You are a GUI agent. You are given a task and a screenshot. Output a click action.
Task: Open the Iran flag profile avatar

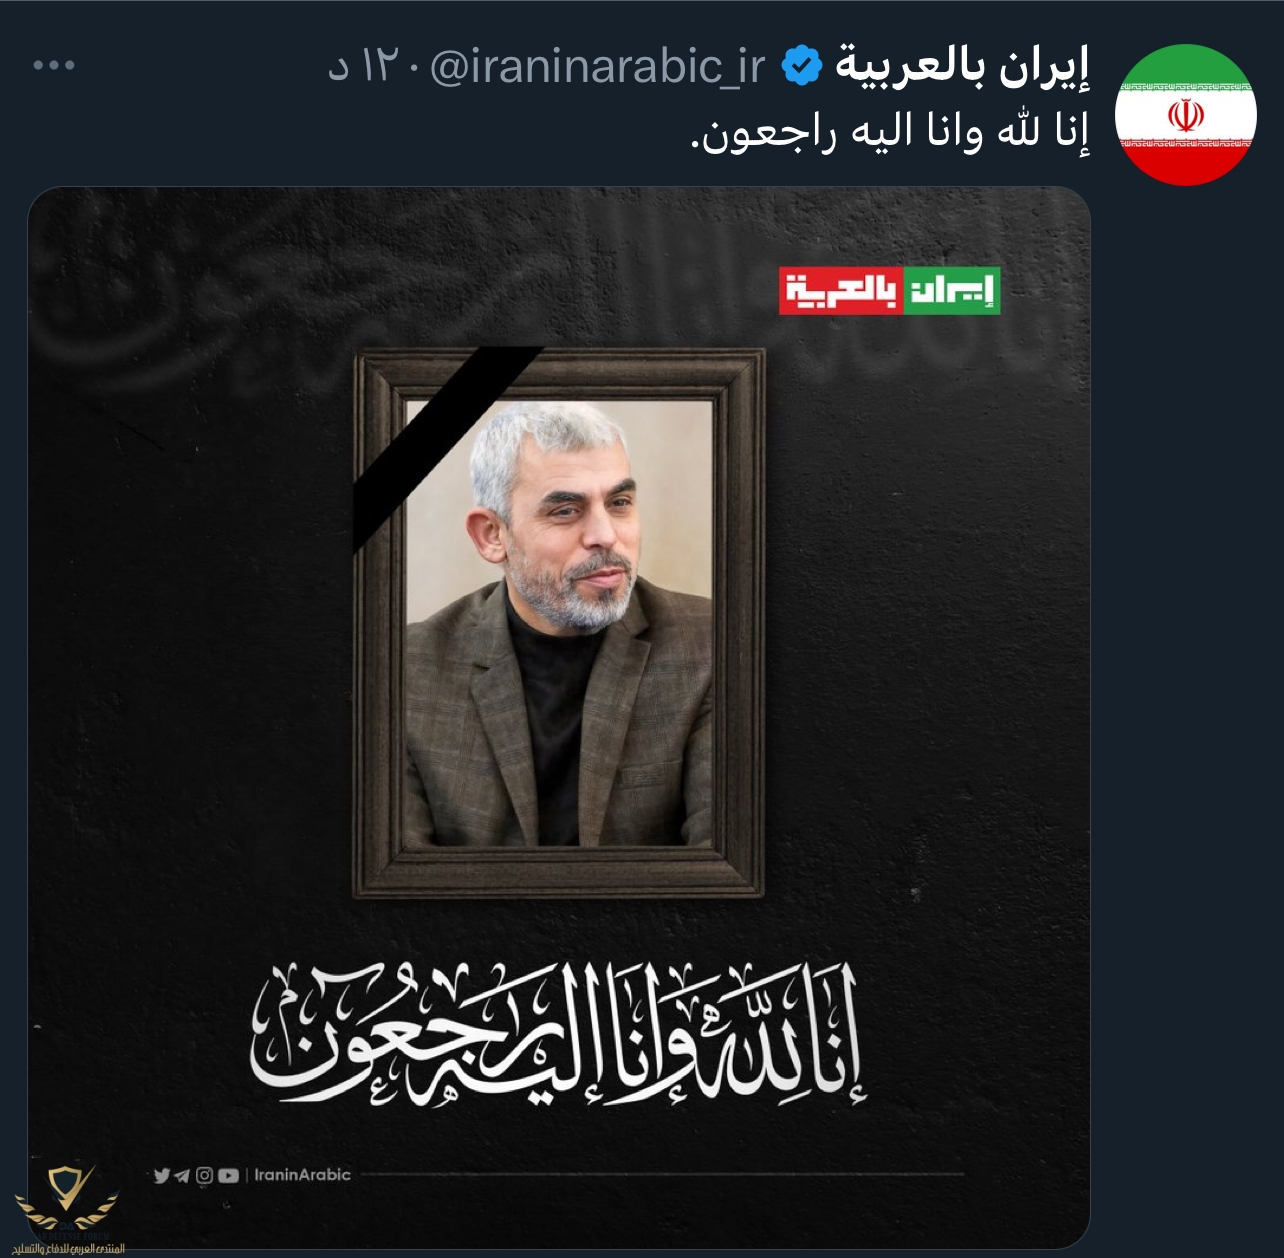(x=1185, y=114)
